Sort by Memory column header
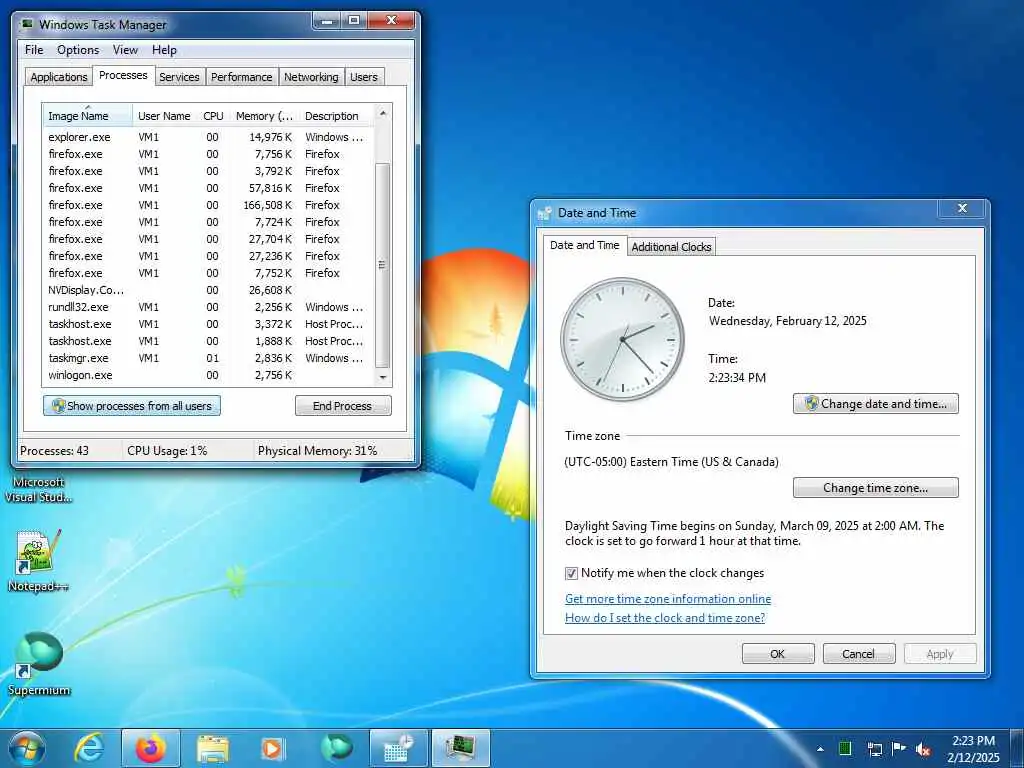 264,116
